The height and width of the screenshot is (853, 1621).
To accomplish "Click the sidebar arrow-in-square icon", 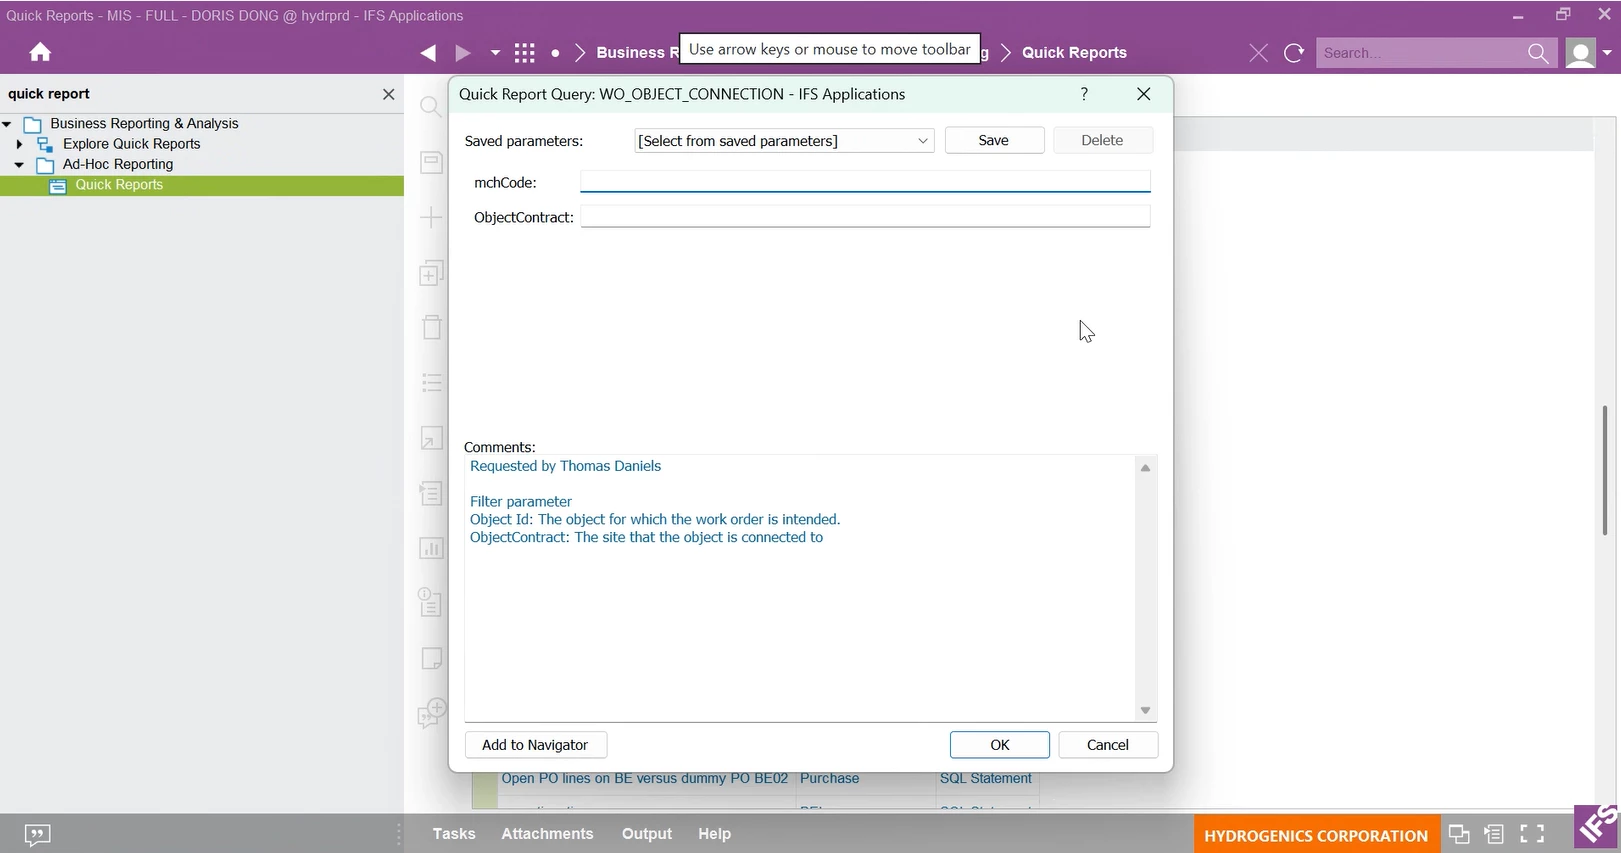I will point(431,438).
